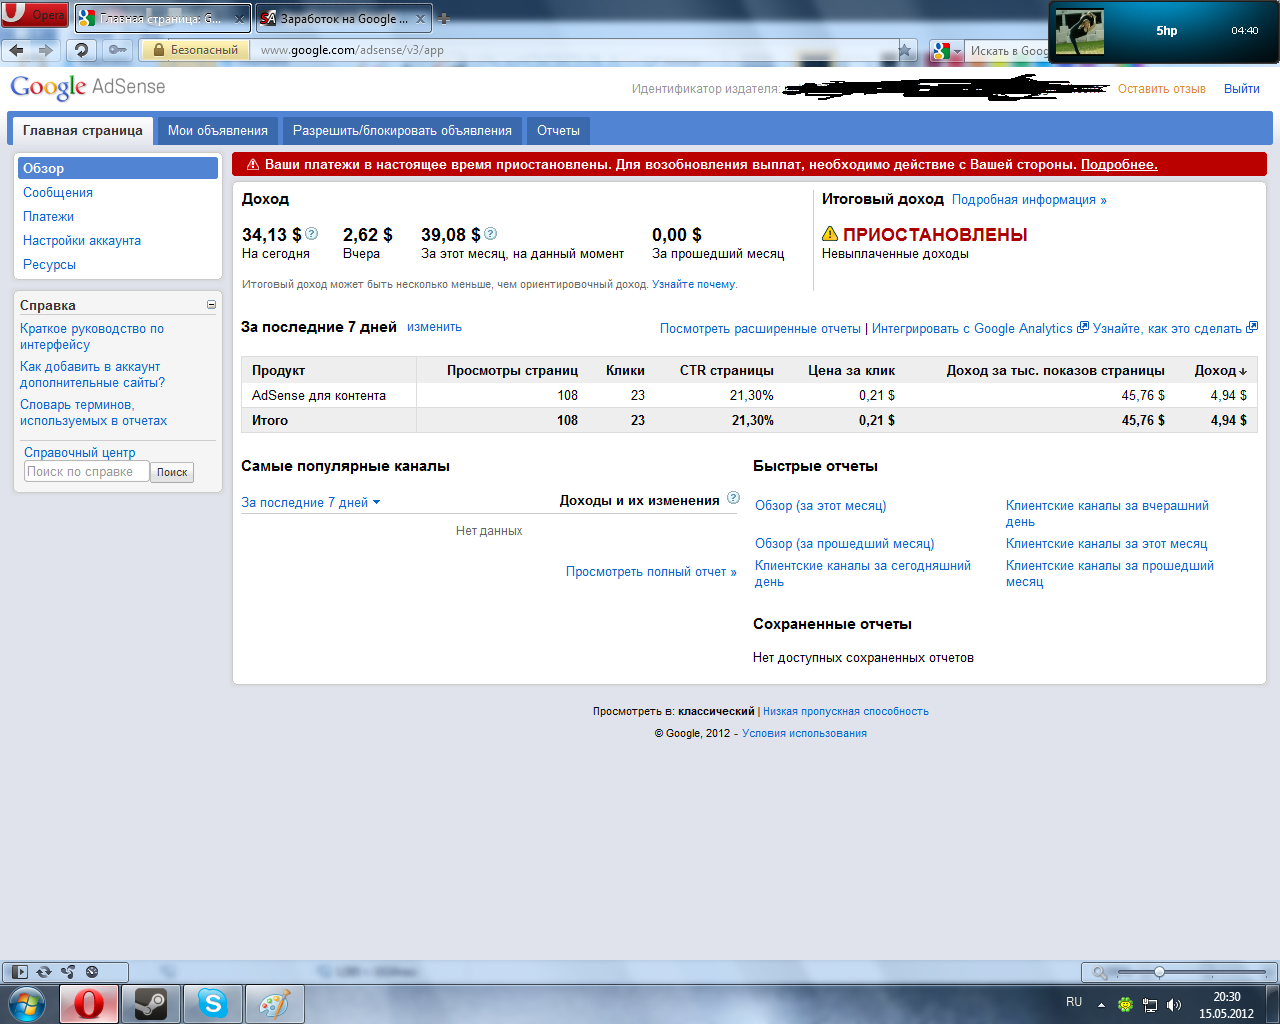Click the help icon next to 39,08 $
Viewport: 1280px width, 1024px height.
(x=490, y=233)
